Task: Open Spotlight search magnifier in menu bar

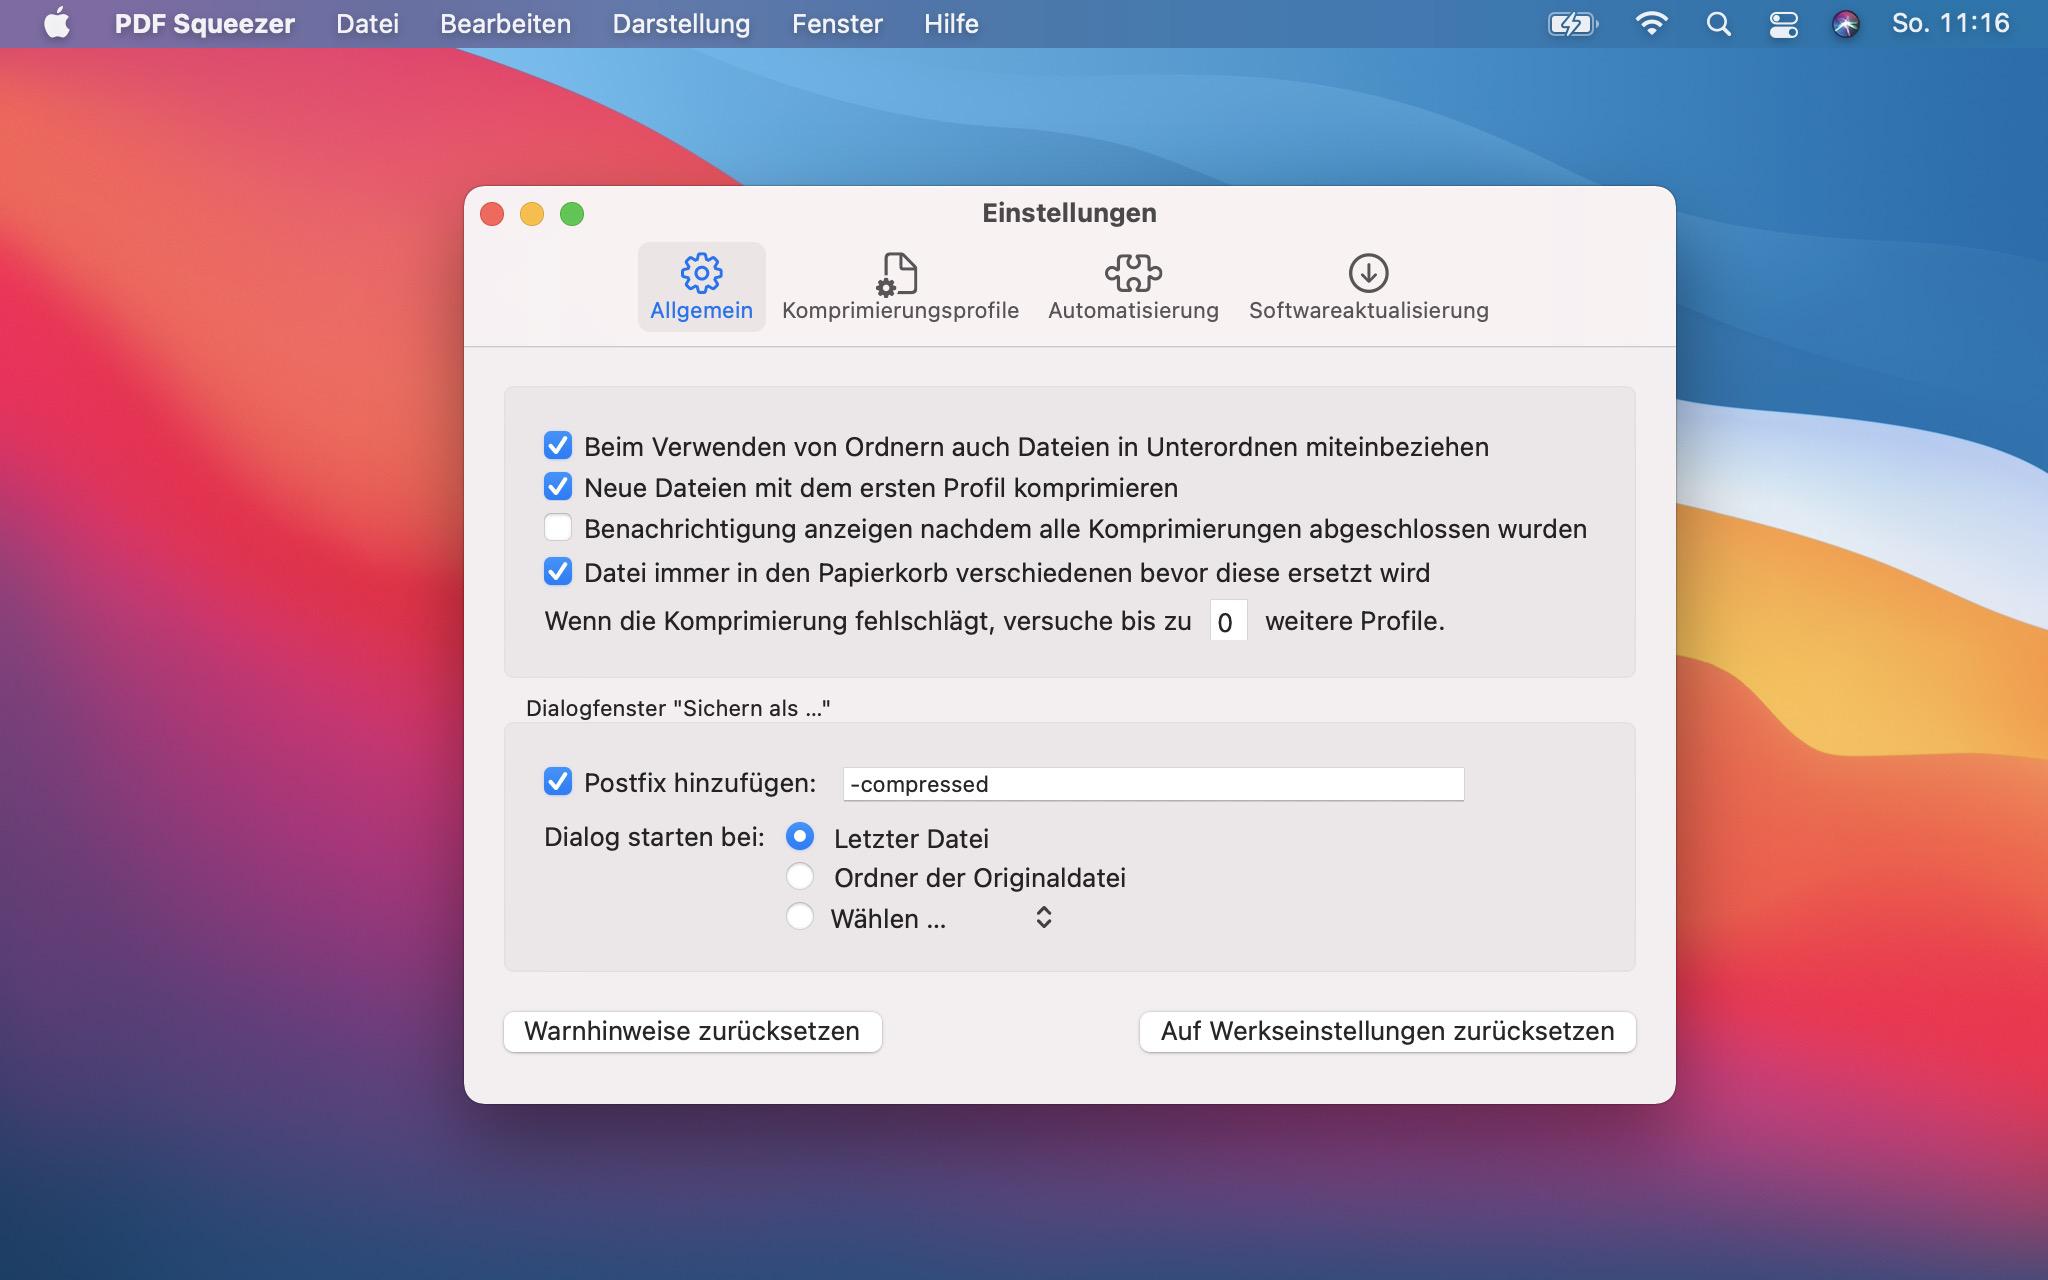Action: [x=1718, y=24]
